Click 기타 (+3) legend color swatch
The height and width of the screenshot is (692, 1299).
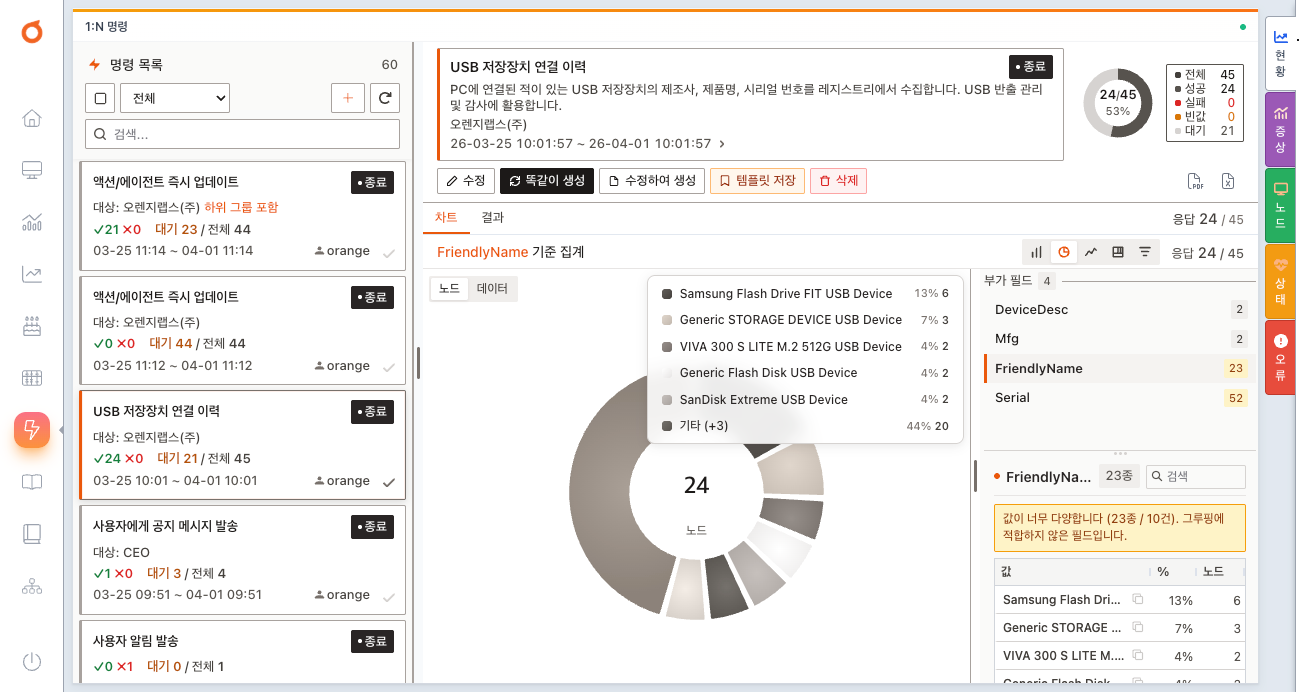pyautogui.click(x=667, y=426)
